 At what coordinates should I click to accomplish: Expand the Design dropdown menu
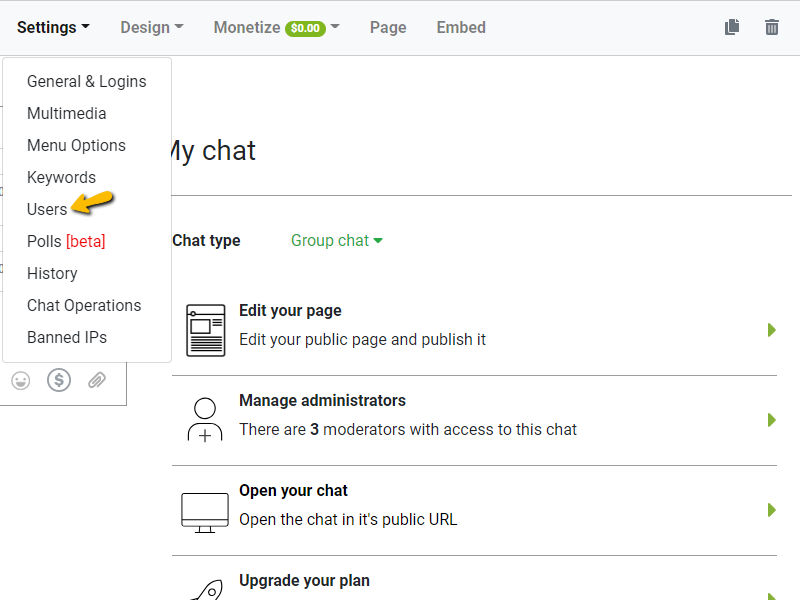tap(151, 28)
